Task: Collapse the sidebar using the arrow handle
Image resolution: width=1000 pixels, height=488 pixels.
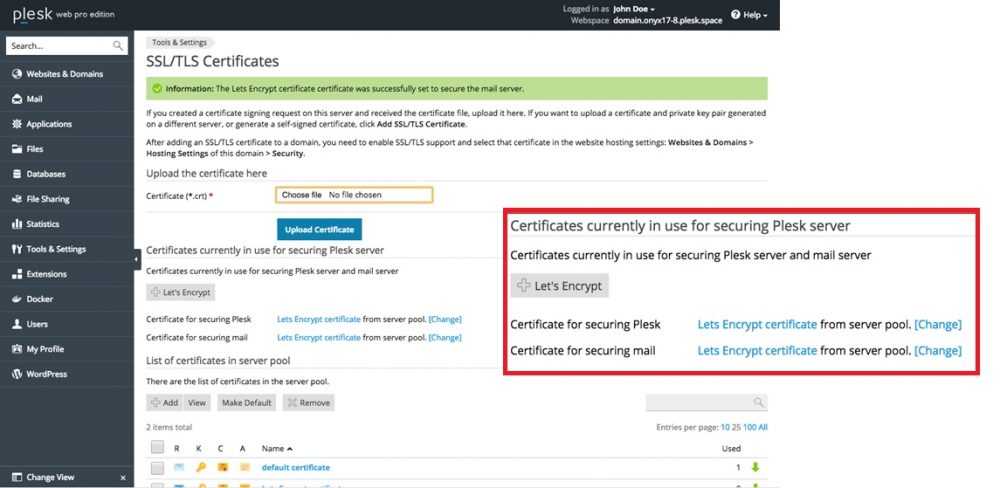Action: click(x=137, y=259)
